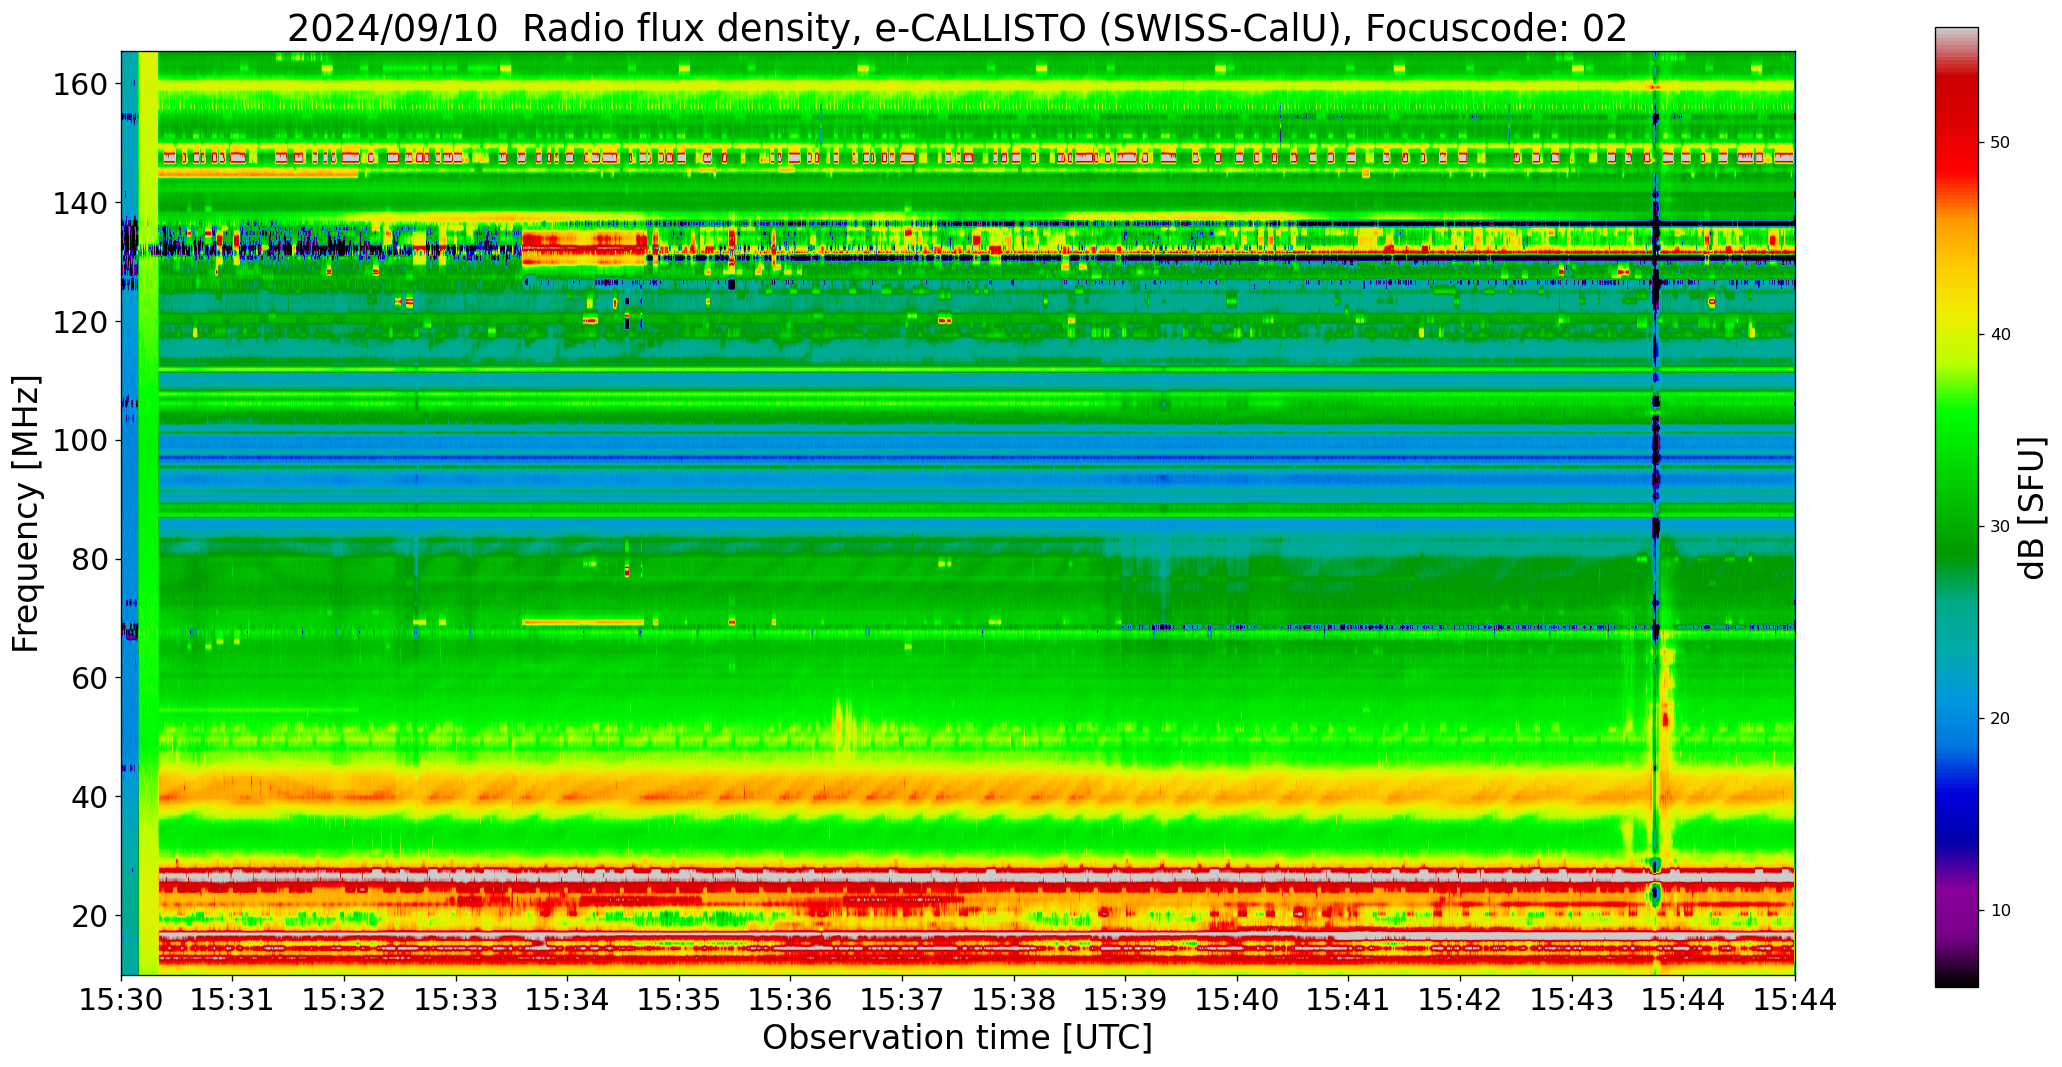Click the colorbar tick label 10

[2000, 911]
